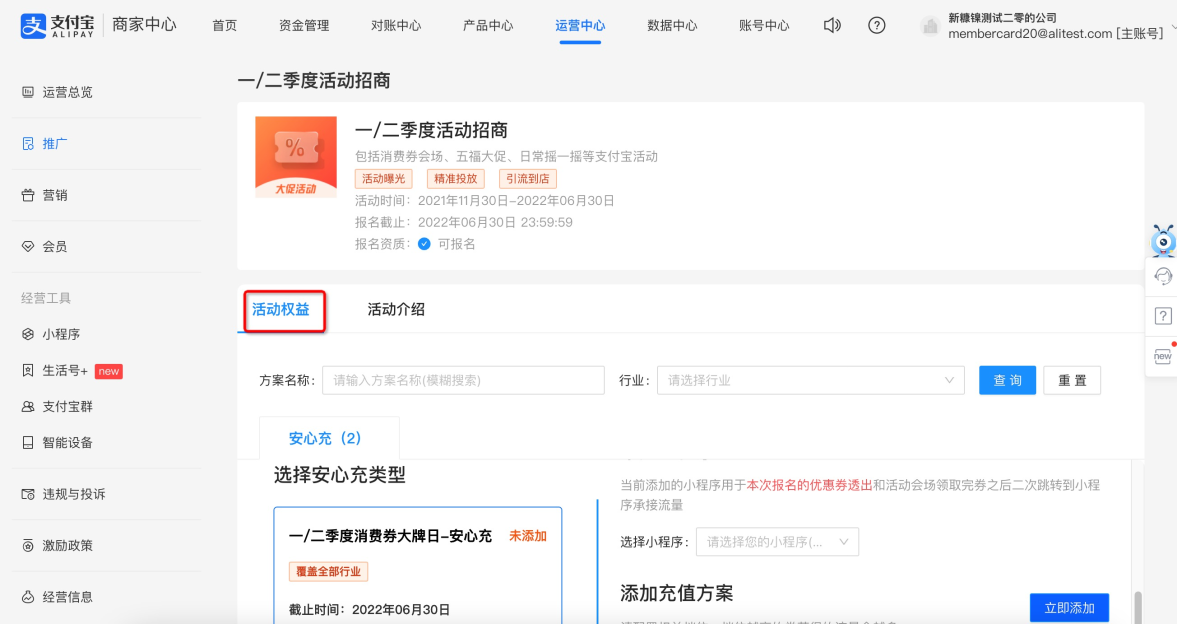Click the 方案名称 search input field

click(463, 381)
